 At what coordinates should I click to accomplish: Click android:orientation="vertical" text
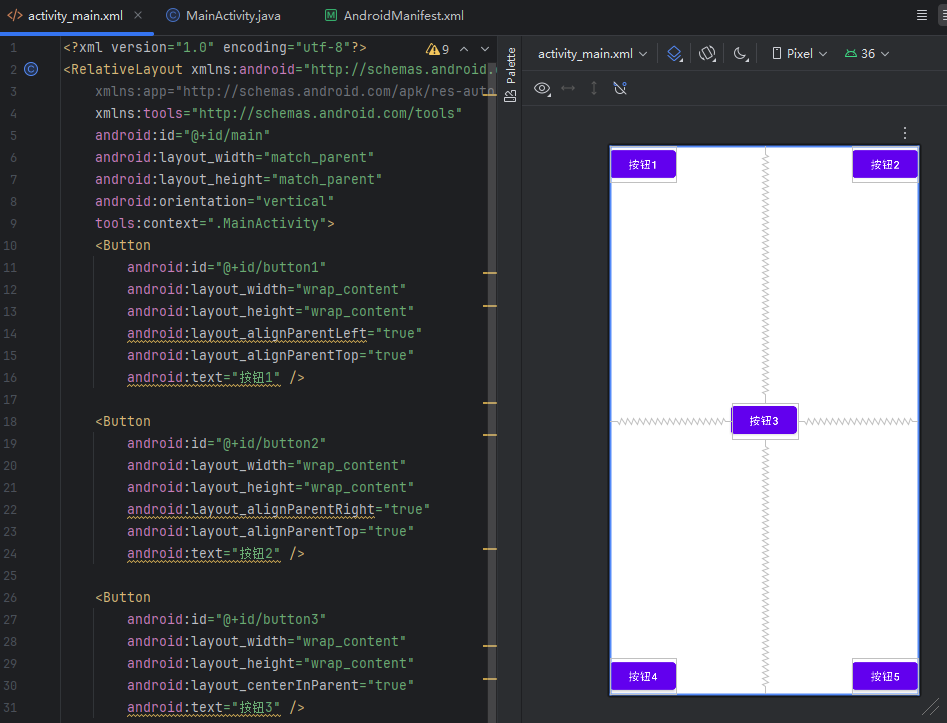tap(214, 201)
